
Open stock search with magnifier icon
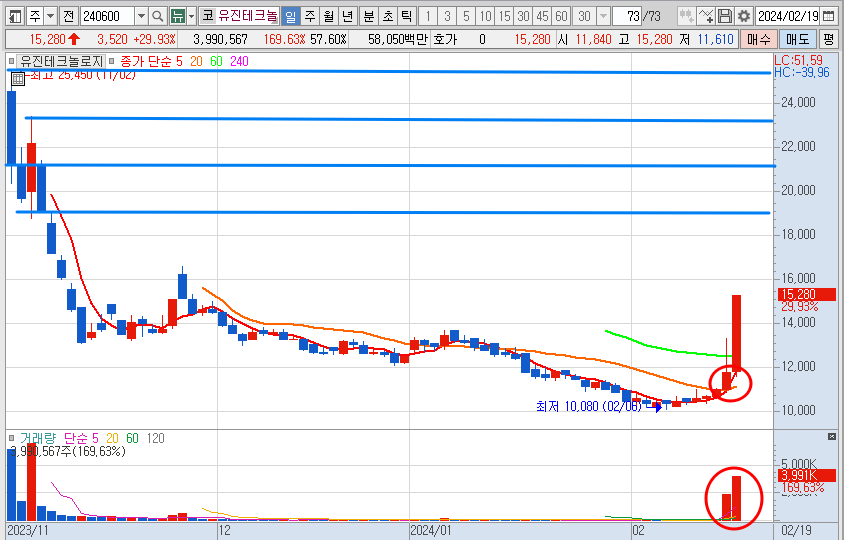click(157, 16)
